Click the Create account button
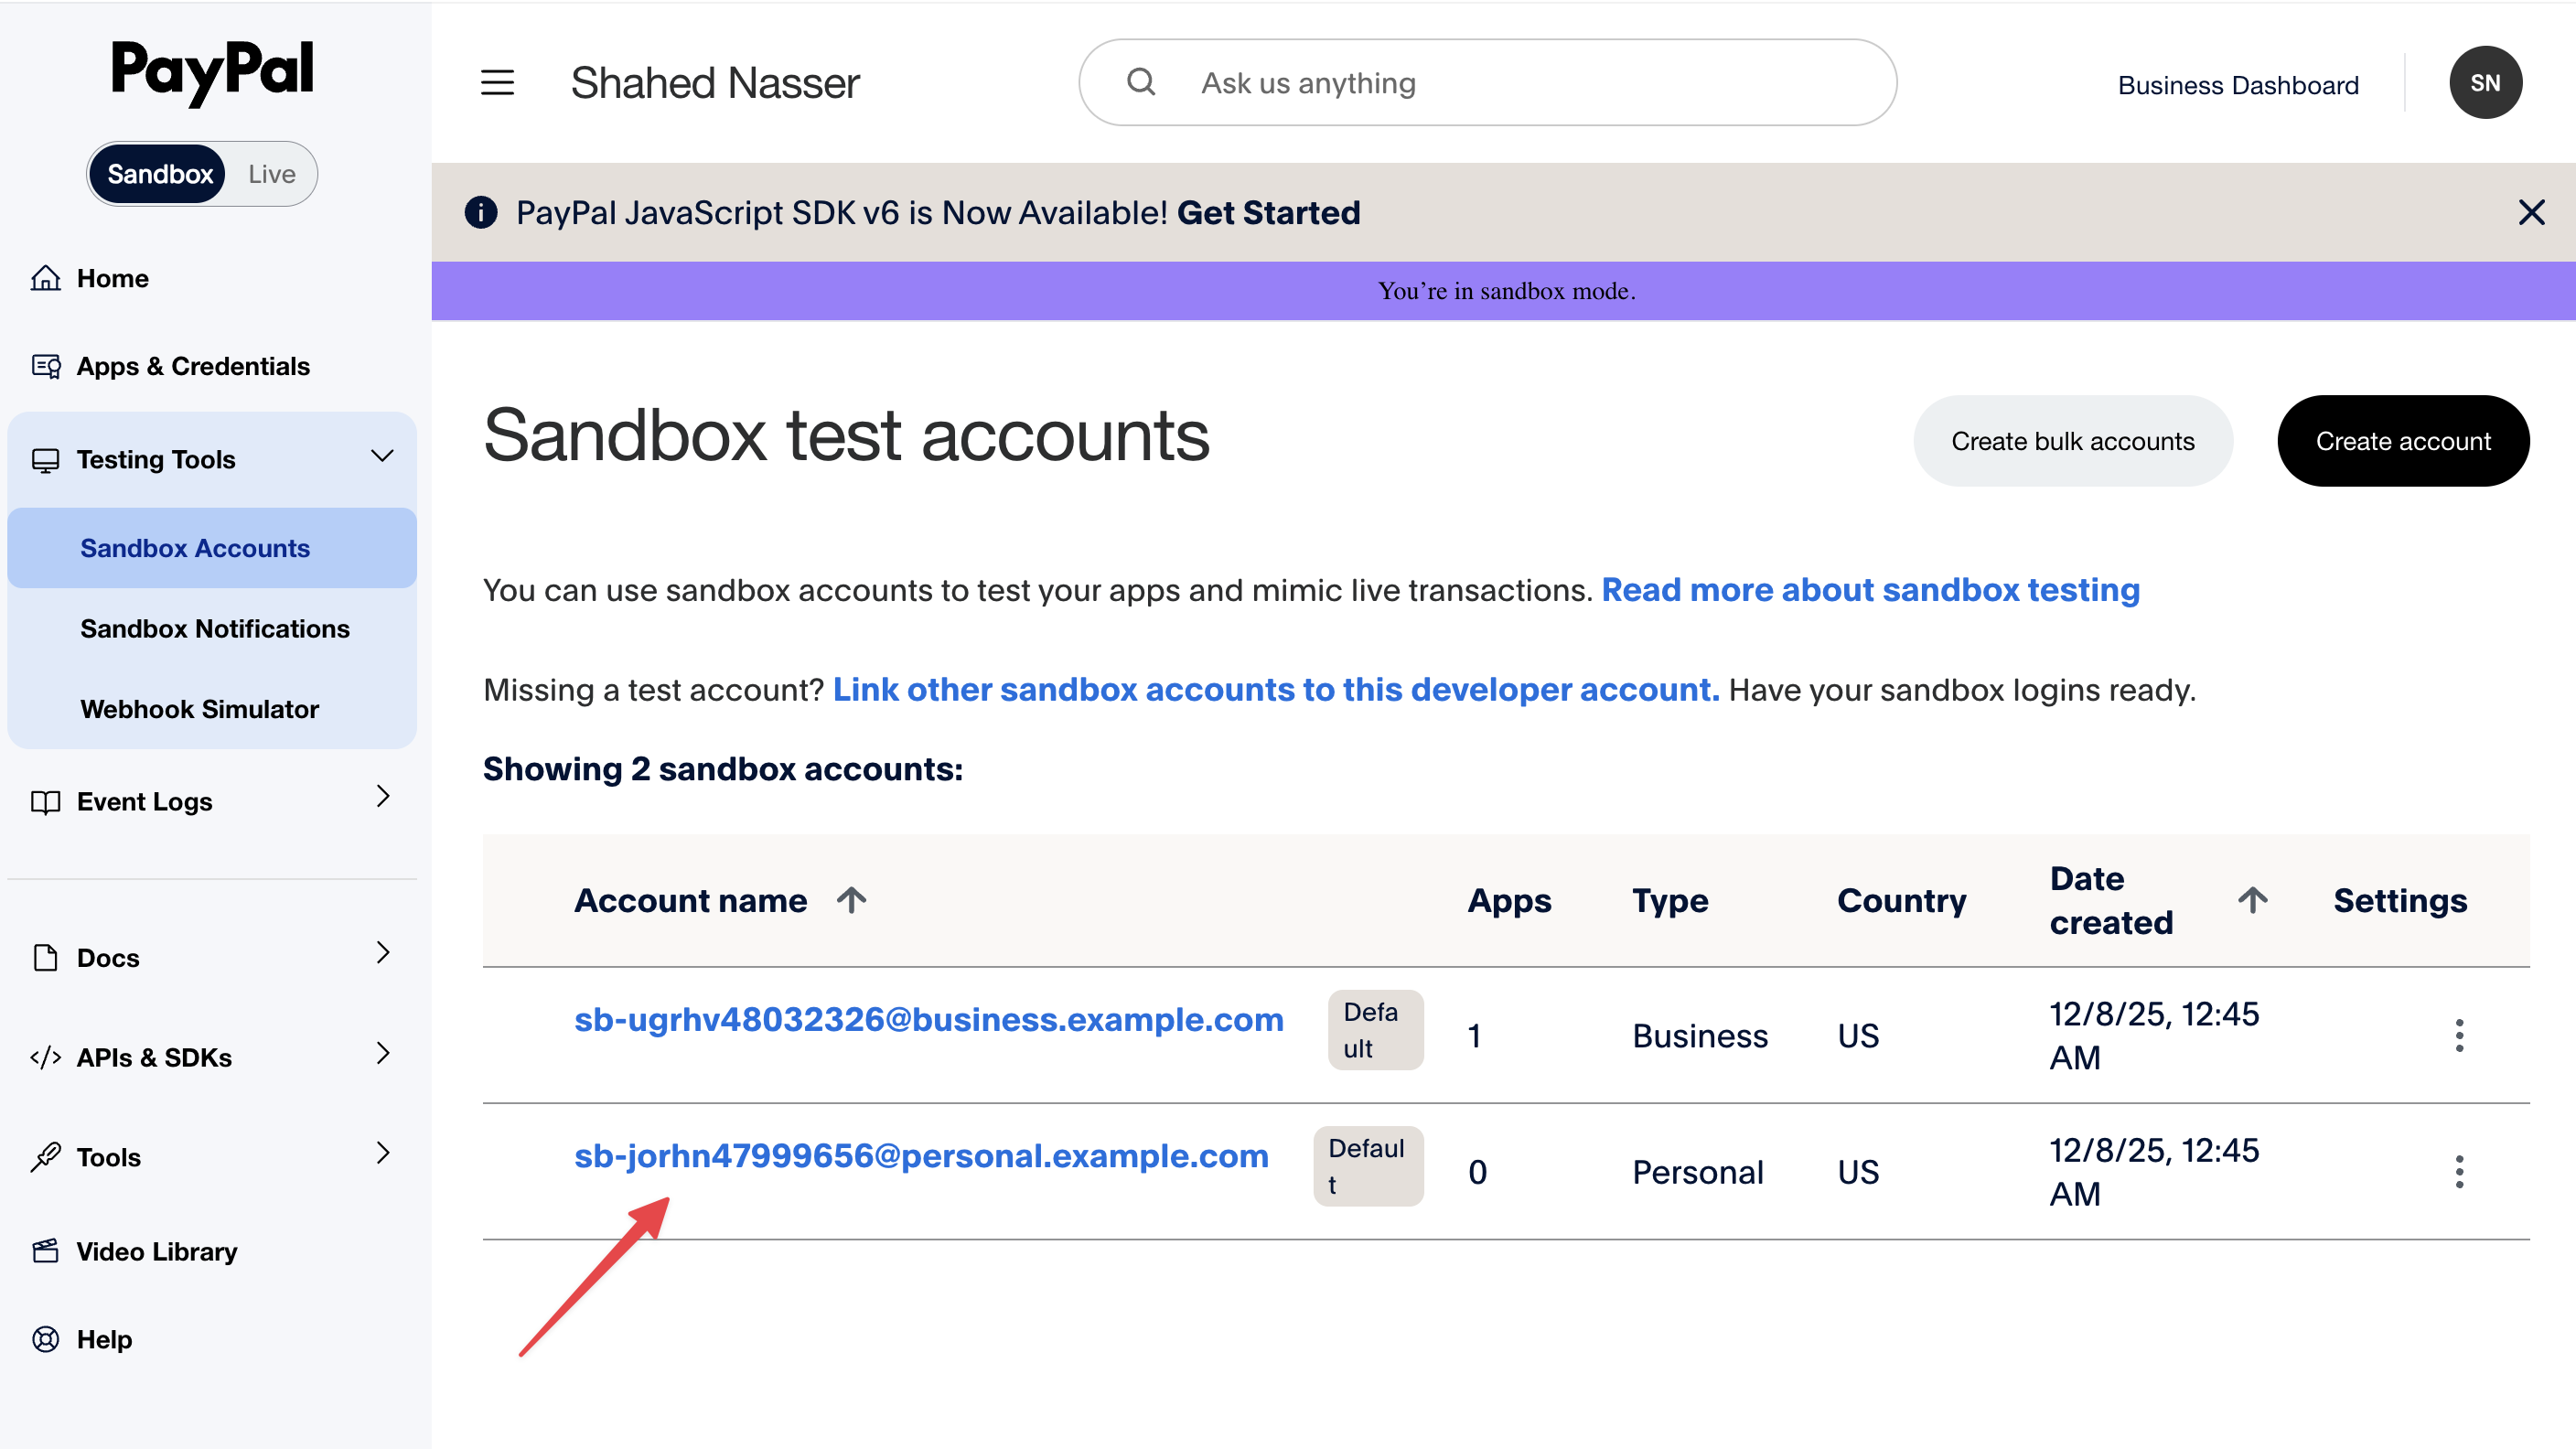This screenshot has width=2576, height=1449. pyautogui.click(x=2403, y=440)
